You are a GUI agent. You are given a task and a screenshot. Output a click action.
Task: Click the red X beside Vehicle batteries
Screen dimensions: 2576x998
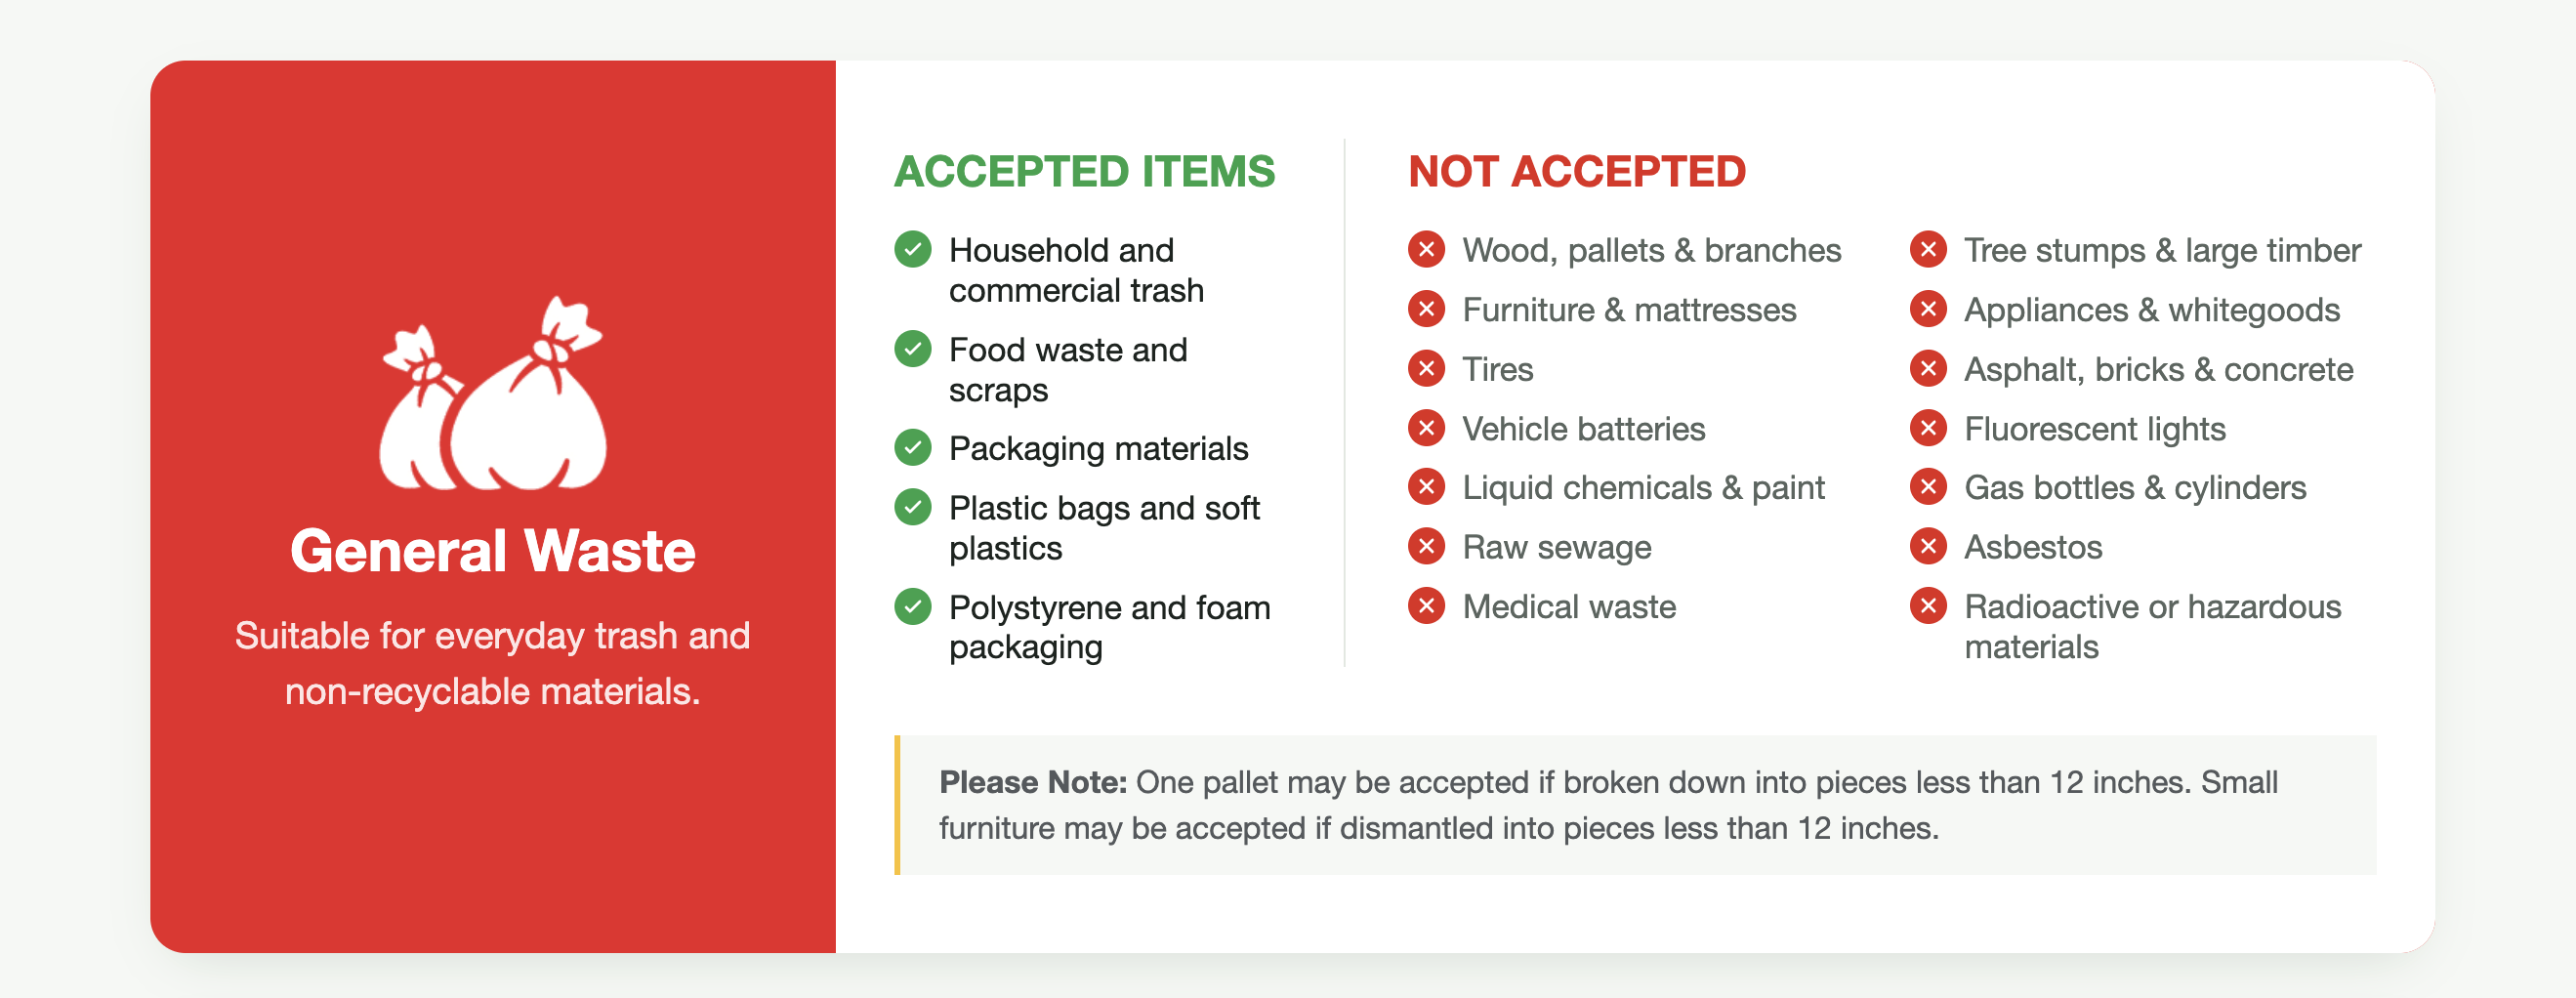pos(1426,428)
